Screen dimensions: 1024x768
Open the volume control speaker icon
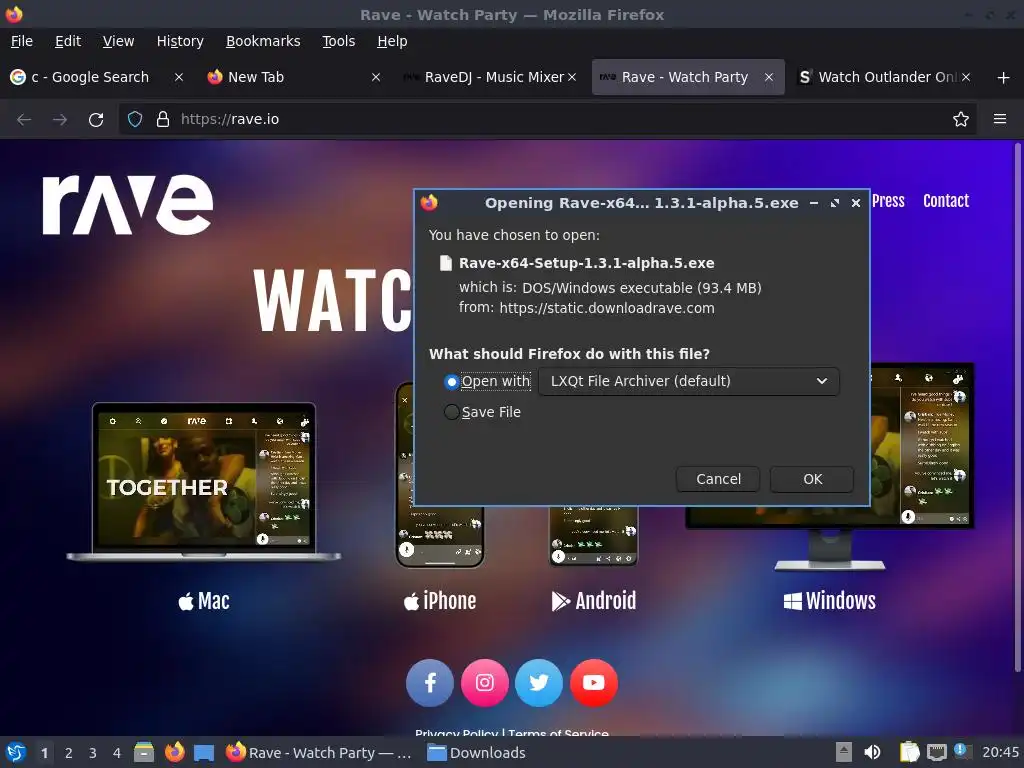(x=872, y=753)
